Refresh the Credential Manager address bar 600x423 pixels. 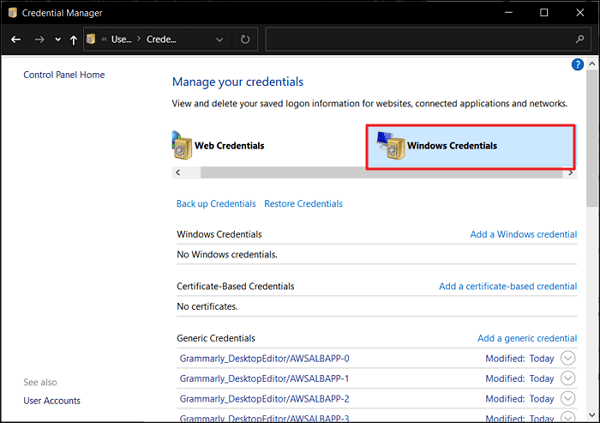click(x=245, y=39)
